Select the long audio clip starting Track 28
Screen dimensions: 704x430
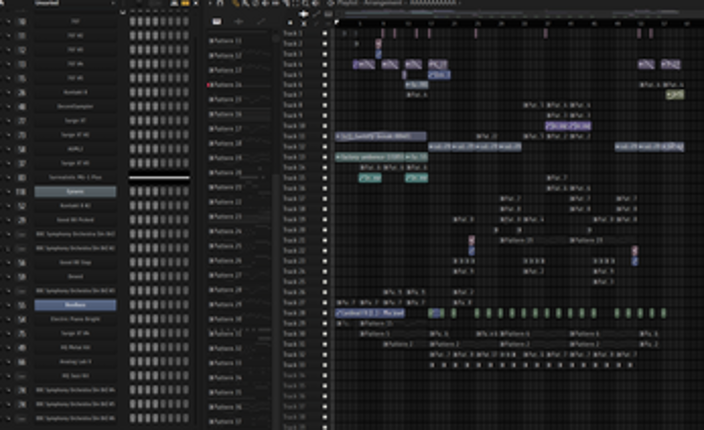point(370,313)
